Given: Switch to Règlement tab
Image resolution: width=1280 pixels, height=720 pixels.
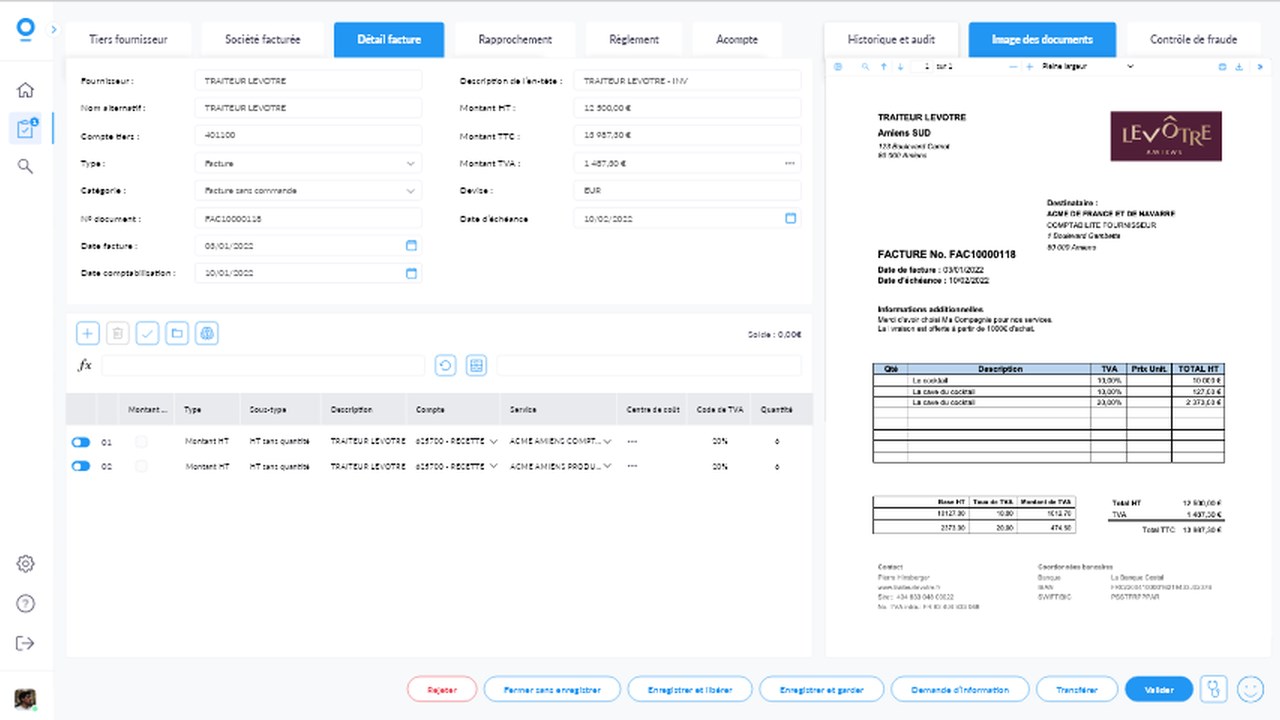Looking at the screenshot, I should click(x=634, y=40).
